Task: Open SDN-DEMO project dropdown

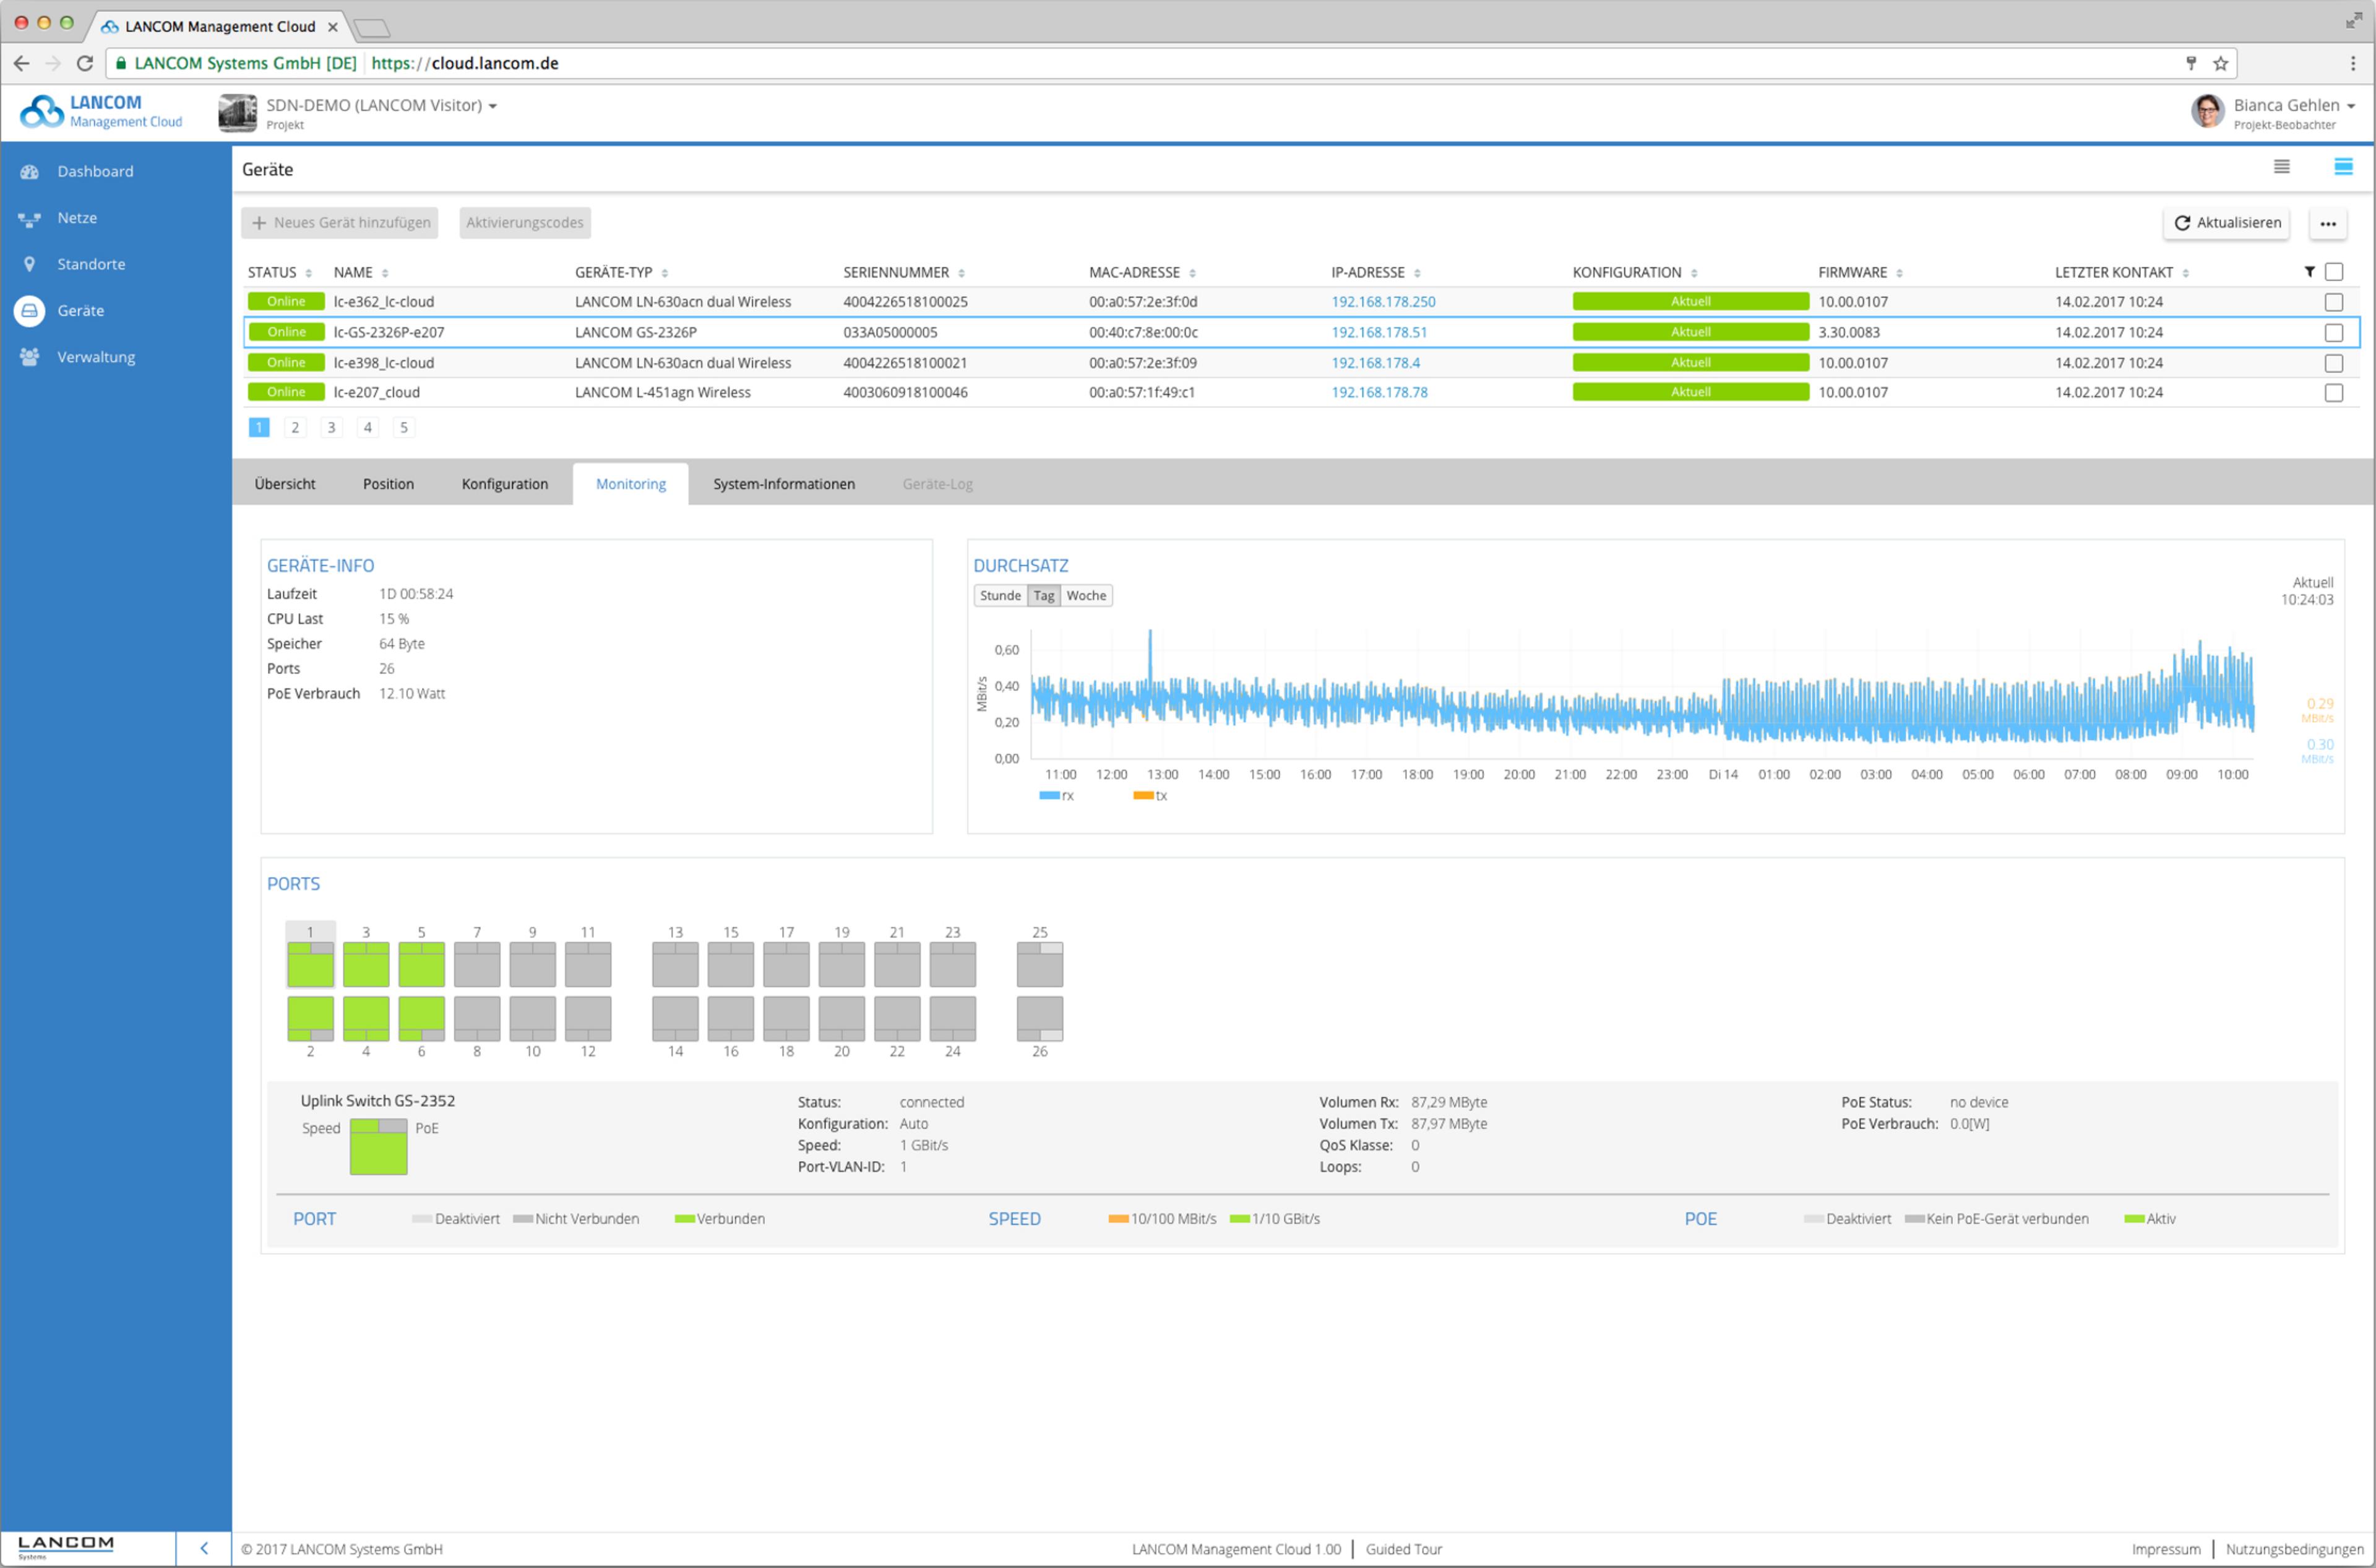Action: click(381, 106)
